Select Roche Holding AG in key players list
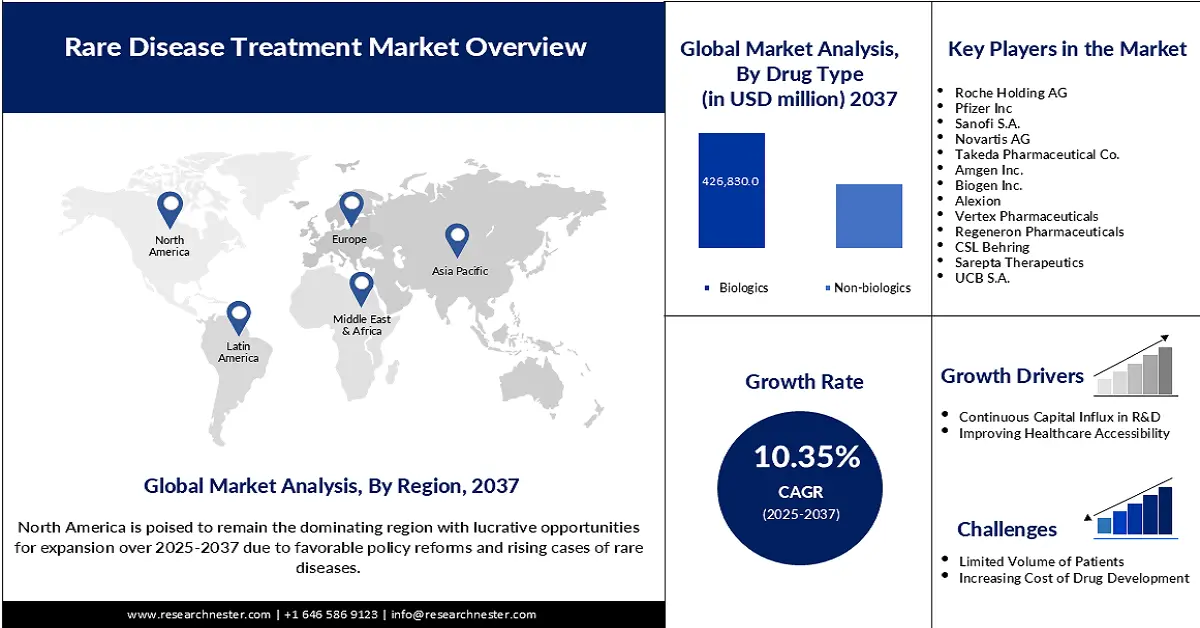 tap(1010, 92)
